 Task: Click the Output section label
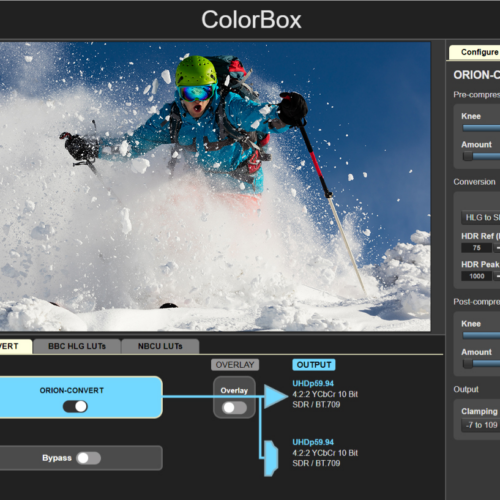[x=466, y=389]
